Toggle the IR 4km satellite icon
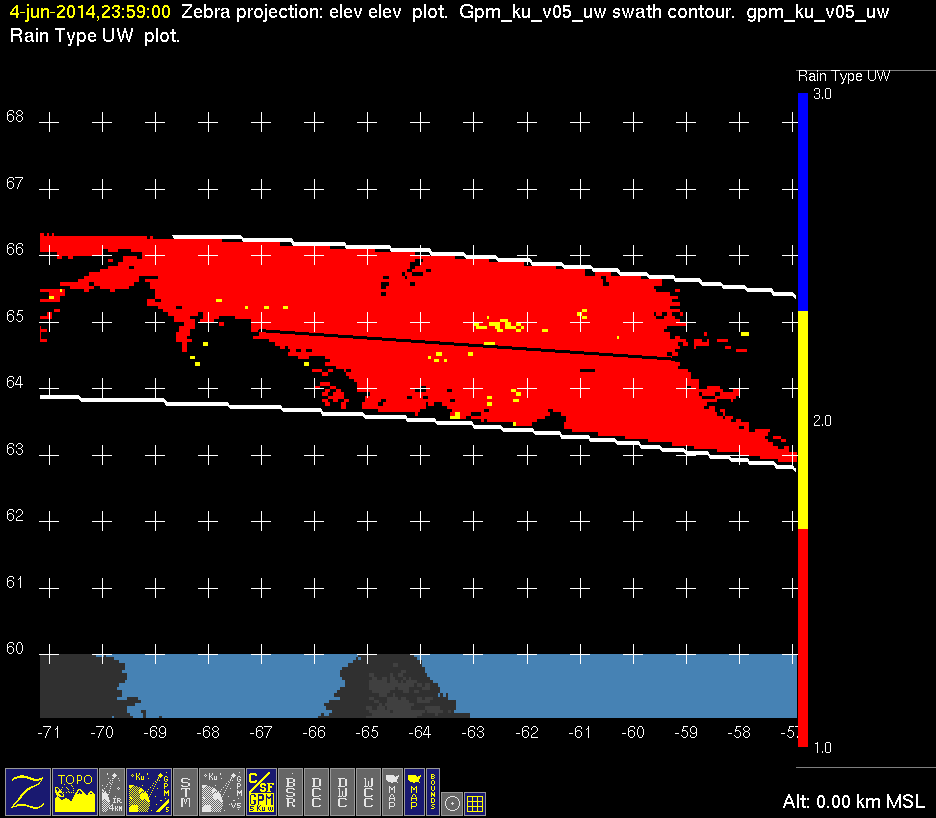Screen dimensions: 936x818 [x=112, y=792]
